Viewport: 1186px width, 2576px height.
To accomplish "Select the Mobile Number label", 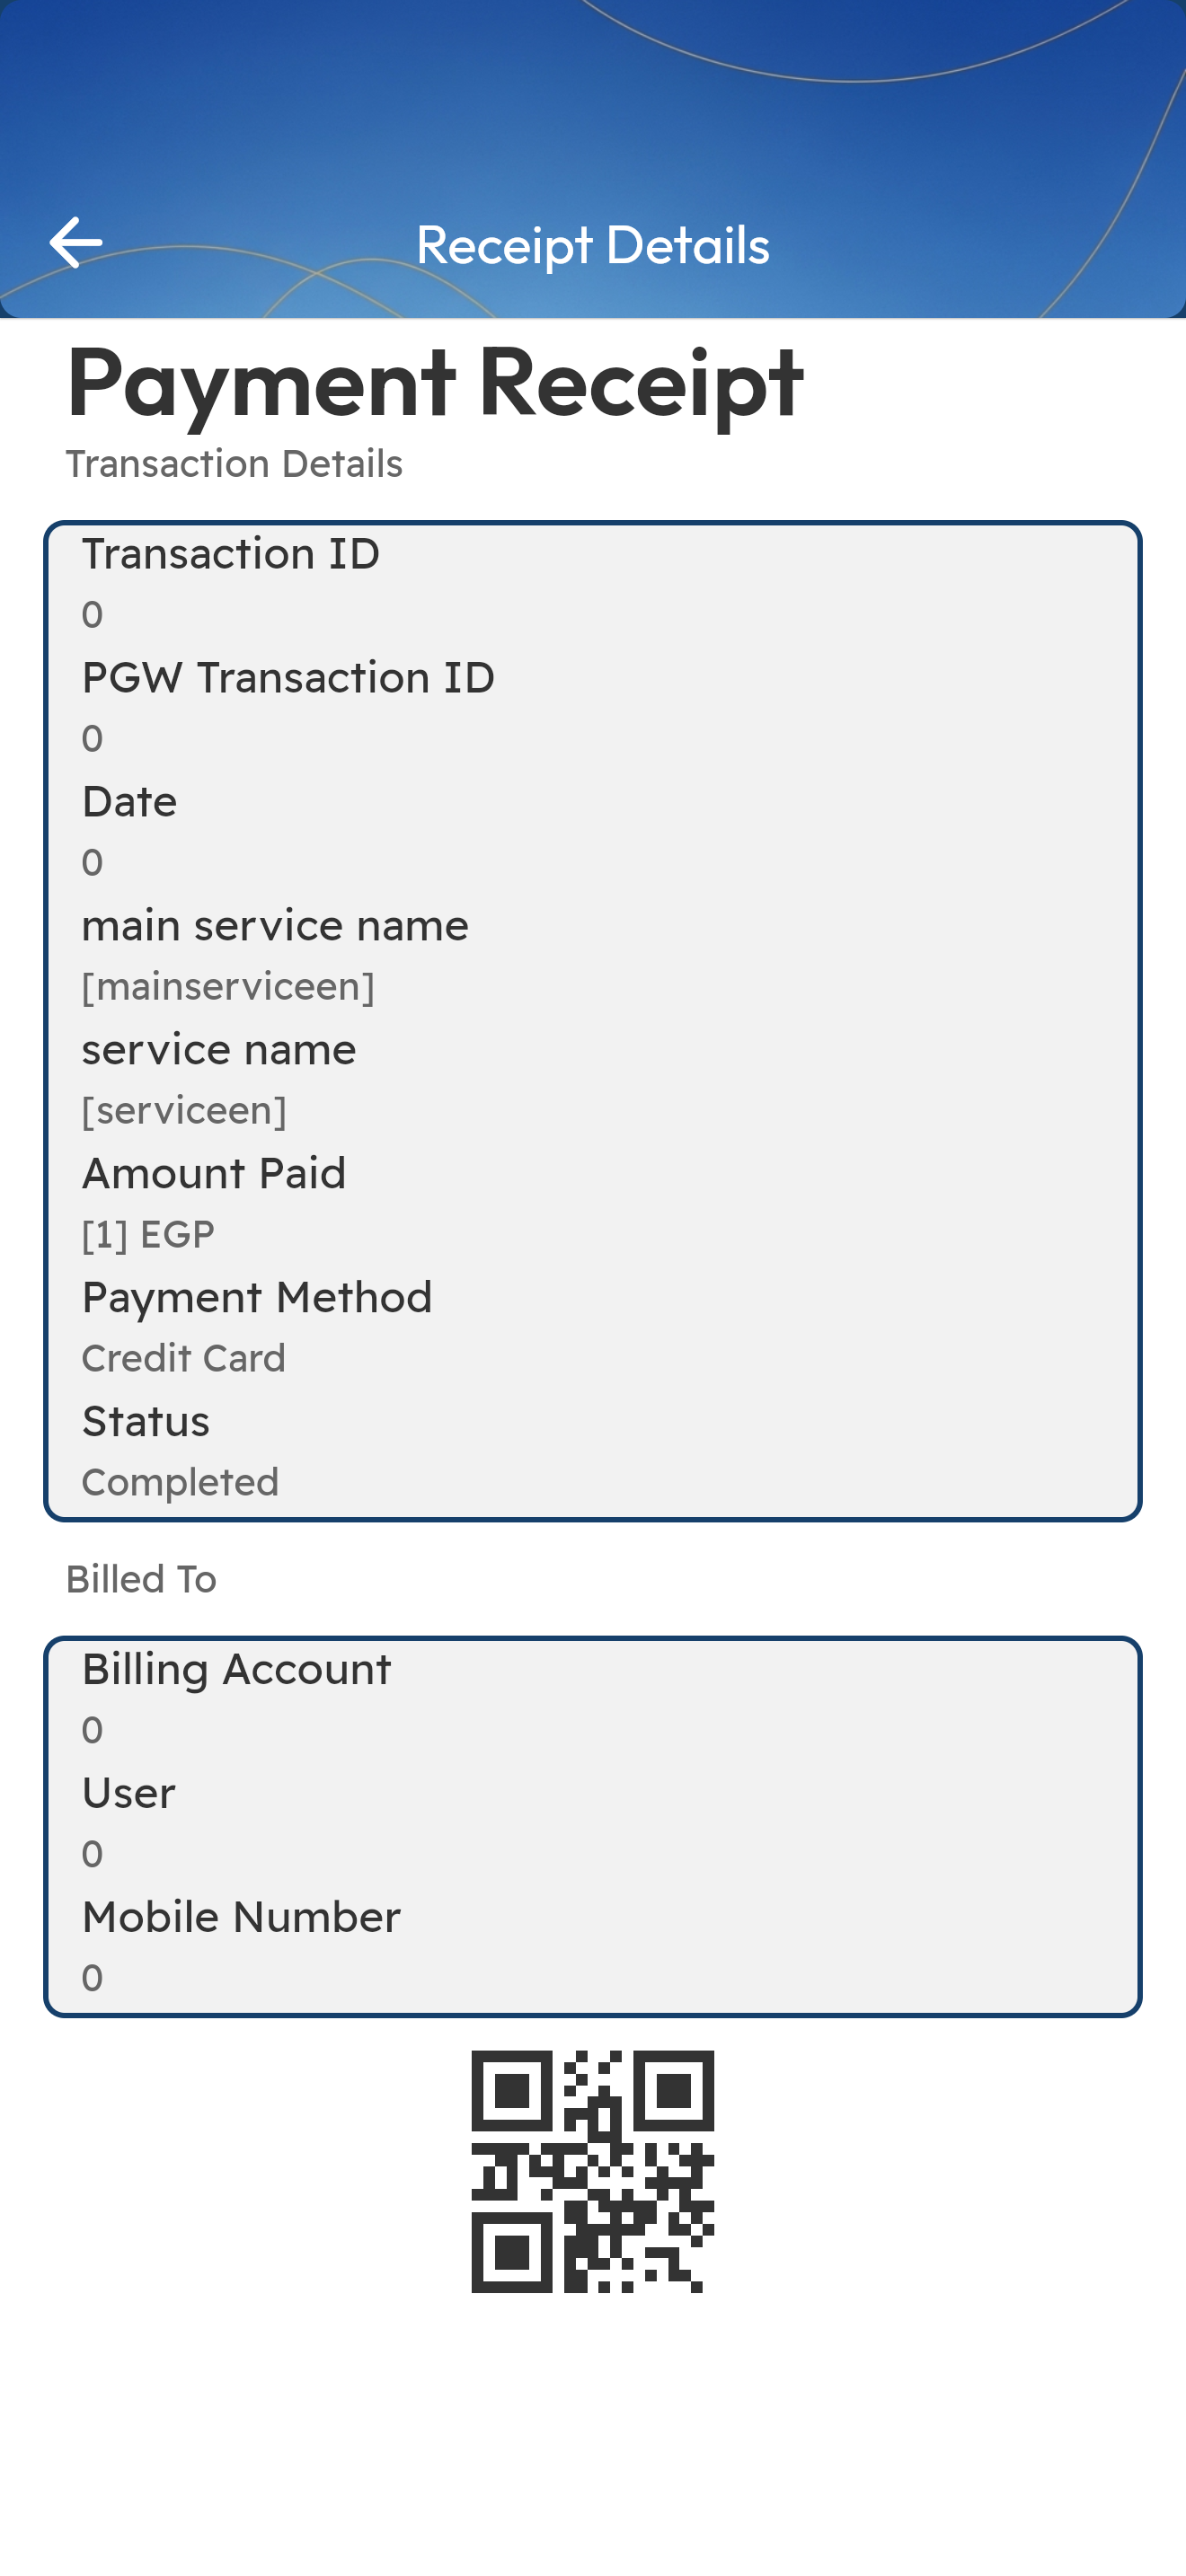I will [x=241, y=1918].
